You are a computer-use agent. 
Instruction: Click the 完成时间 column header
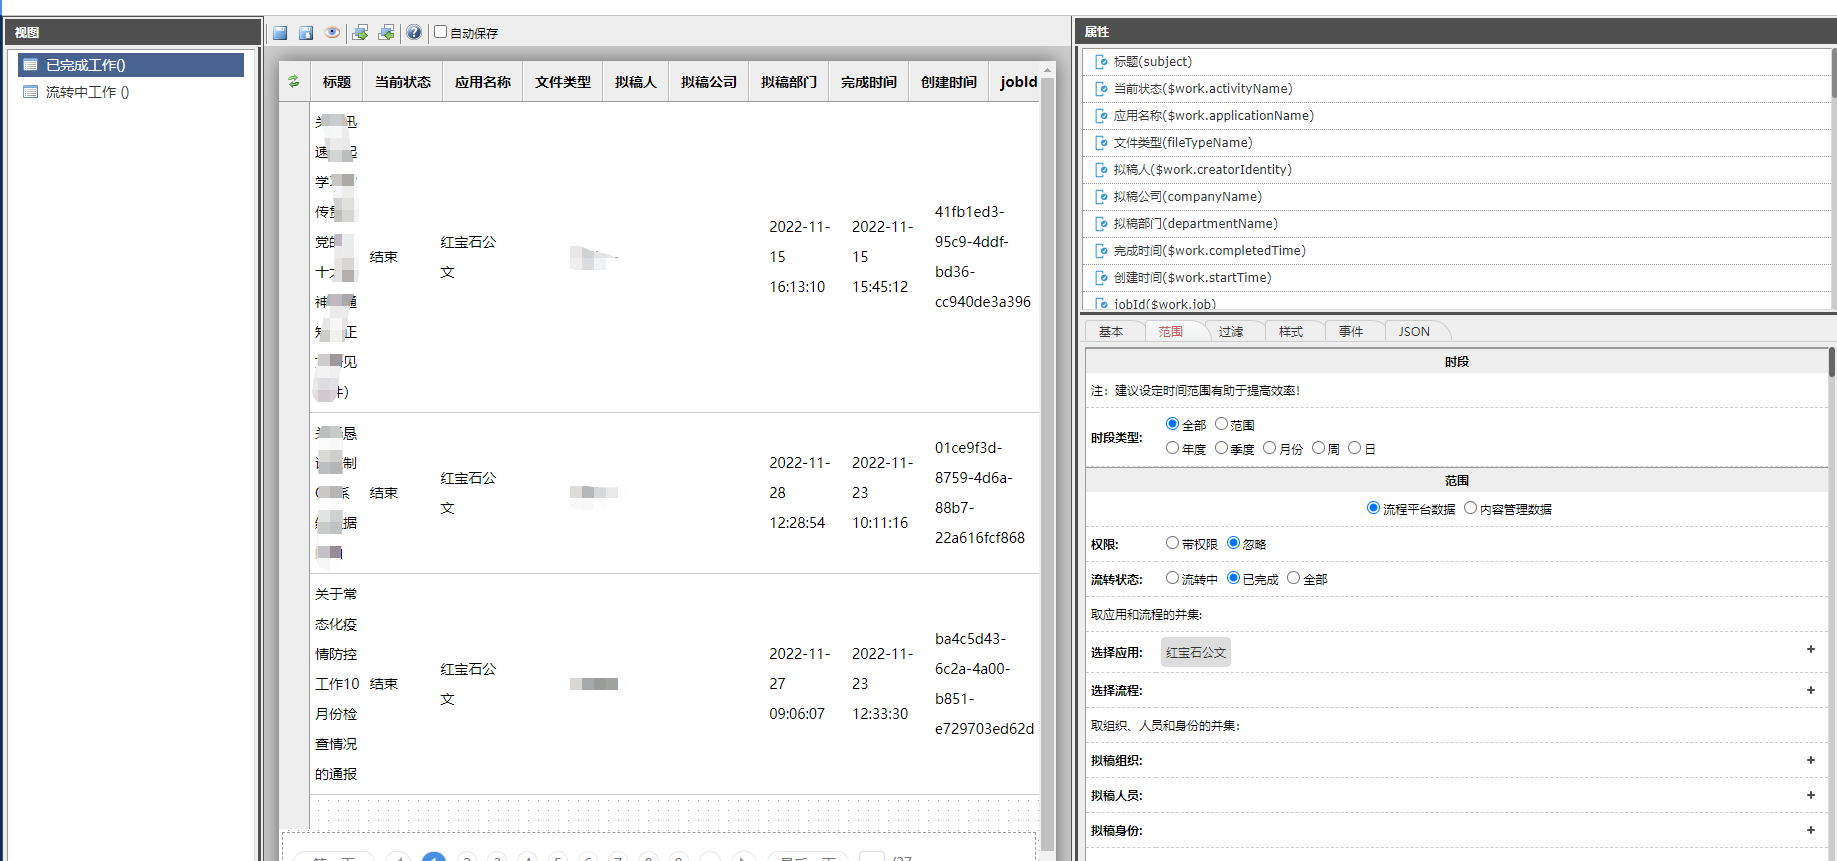pos(869,82)
